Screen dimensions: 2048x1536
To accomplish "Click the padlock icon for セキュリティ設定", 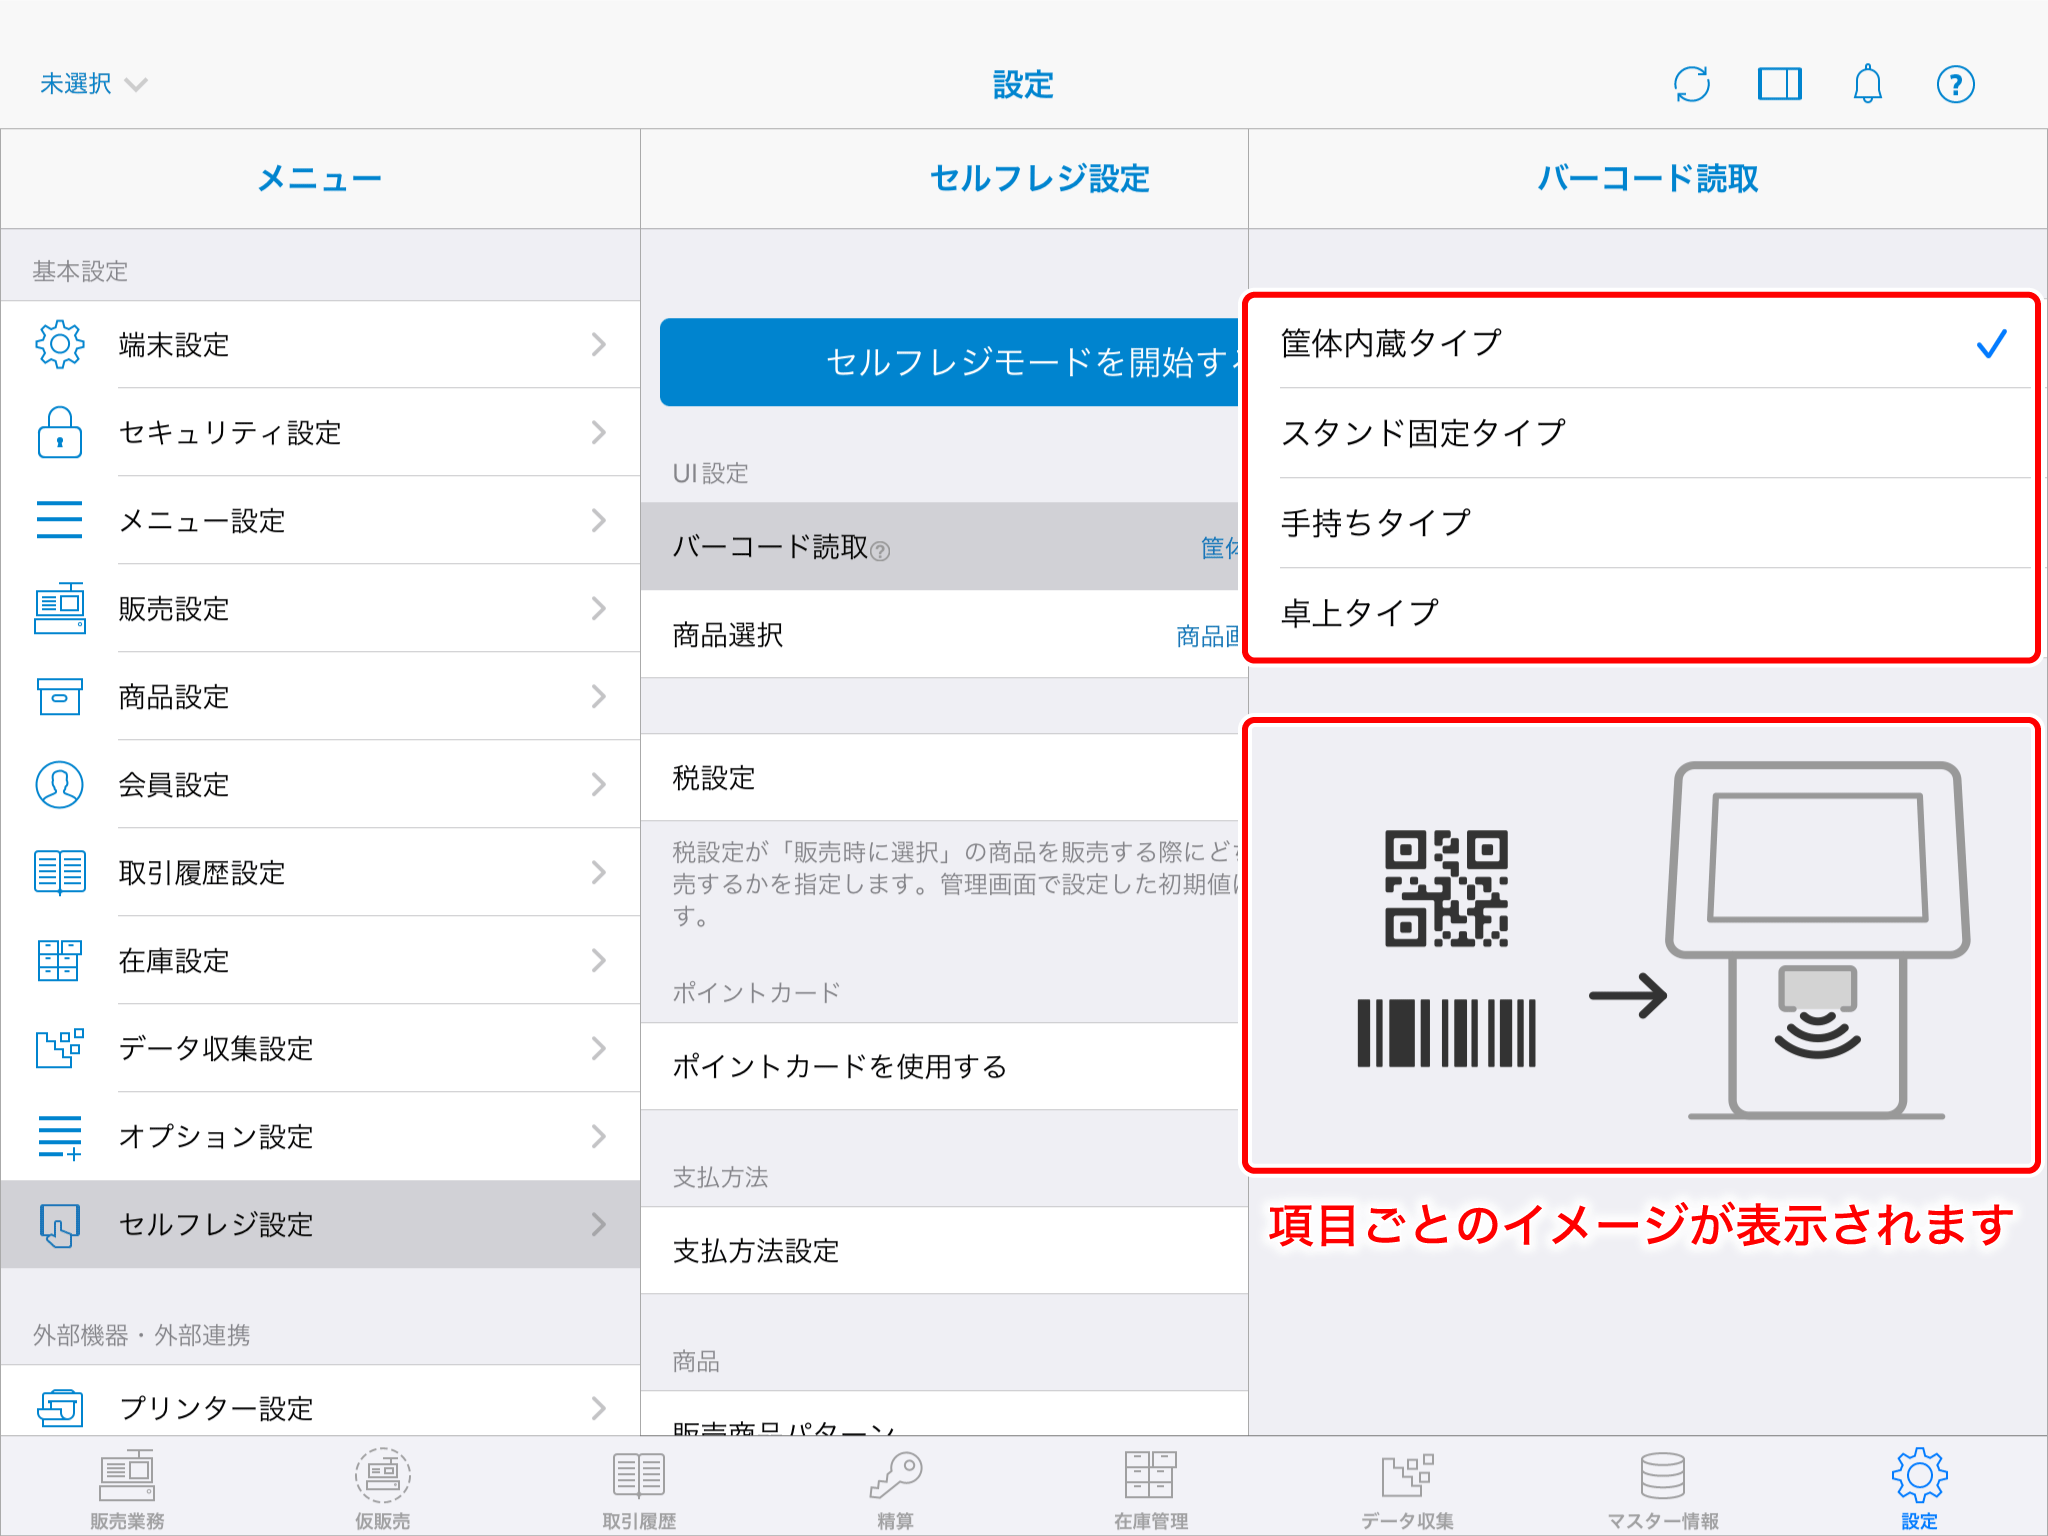I will point(60,432).
